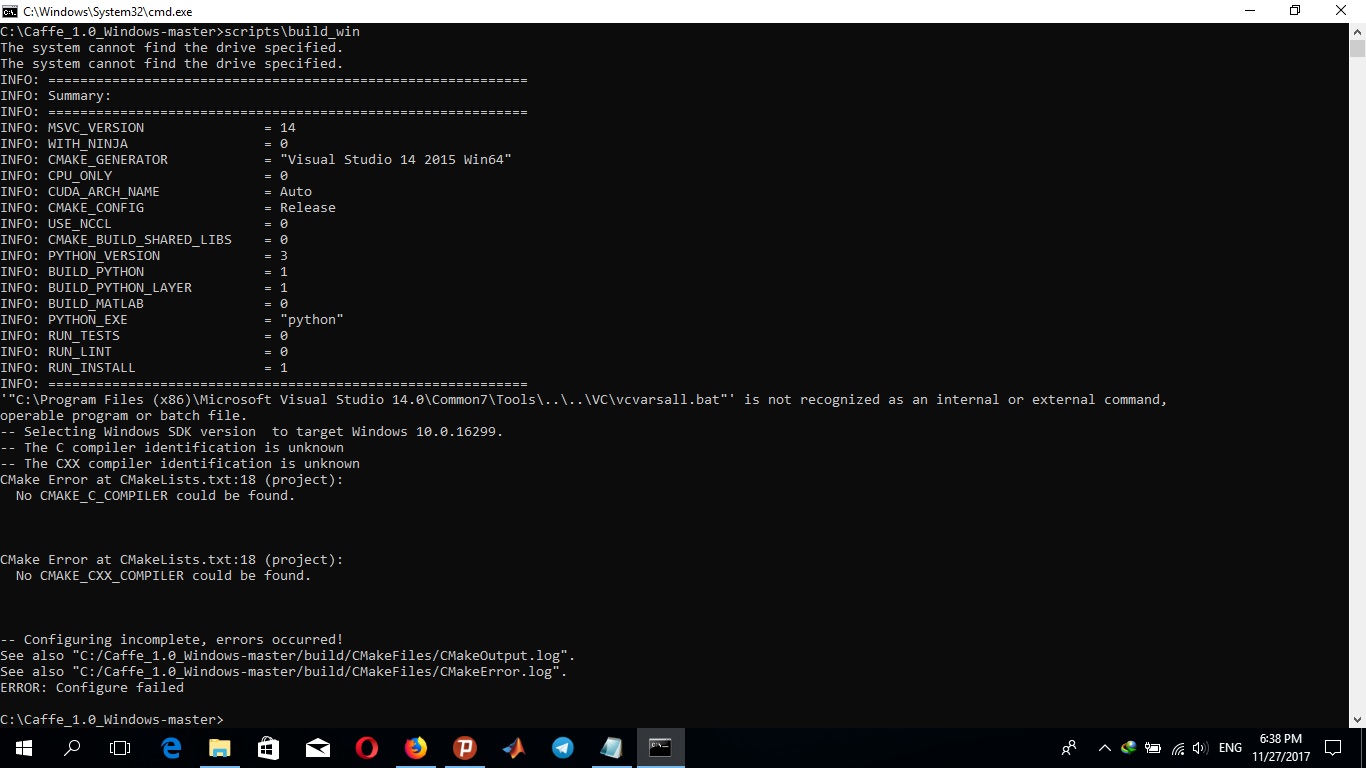Close the cmd.exe window
The width and height of the screenshot is (1366, 768).
point(1342,10)
